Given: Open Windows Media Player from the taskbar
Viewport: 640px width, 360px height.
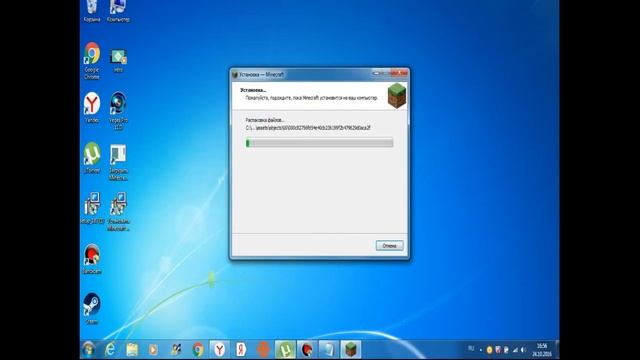Looking at the screenshot, I should point(153,349).
